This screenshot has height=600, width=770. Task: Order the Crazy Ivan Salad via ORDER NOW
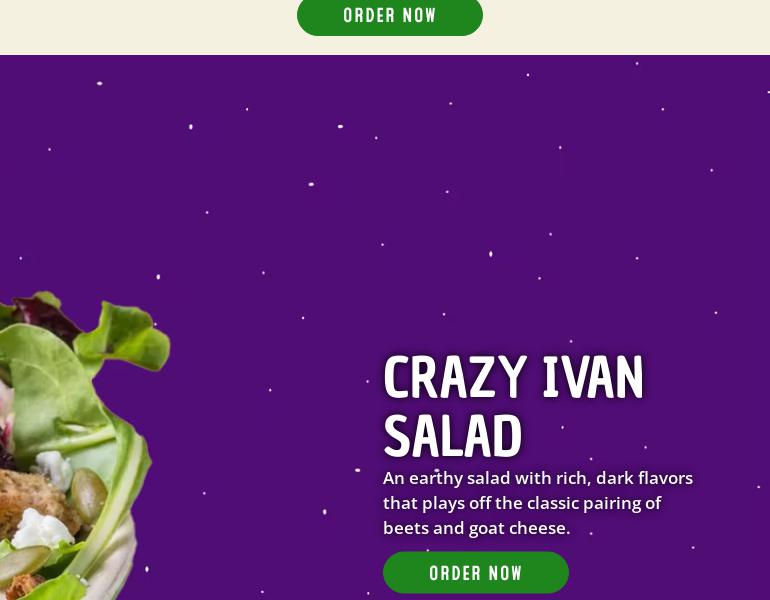click(476, 573)
